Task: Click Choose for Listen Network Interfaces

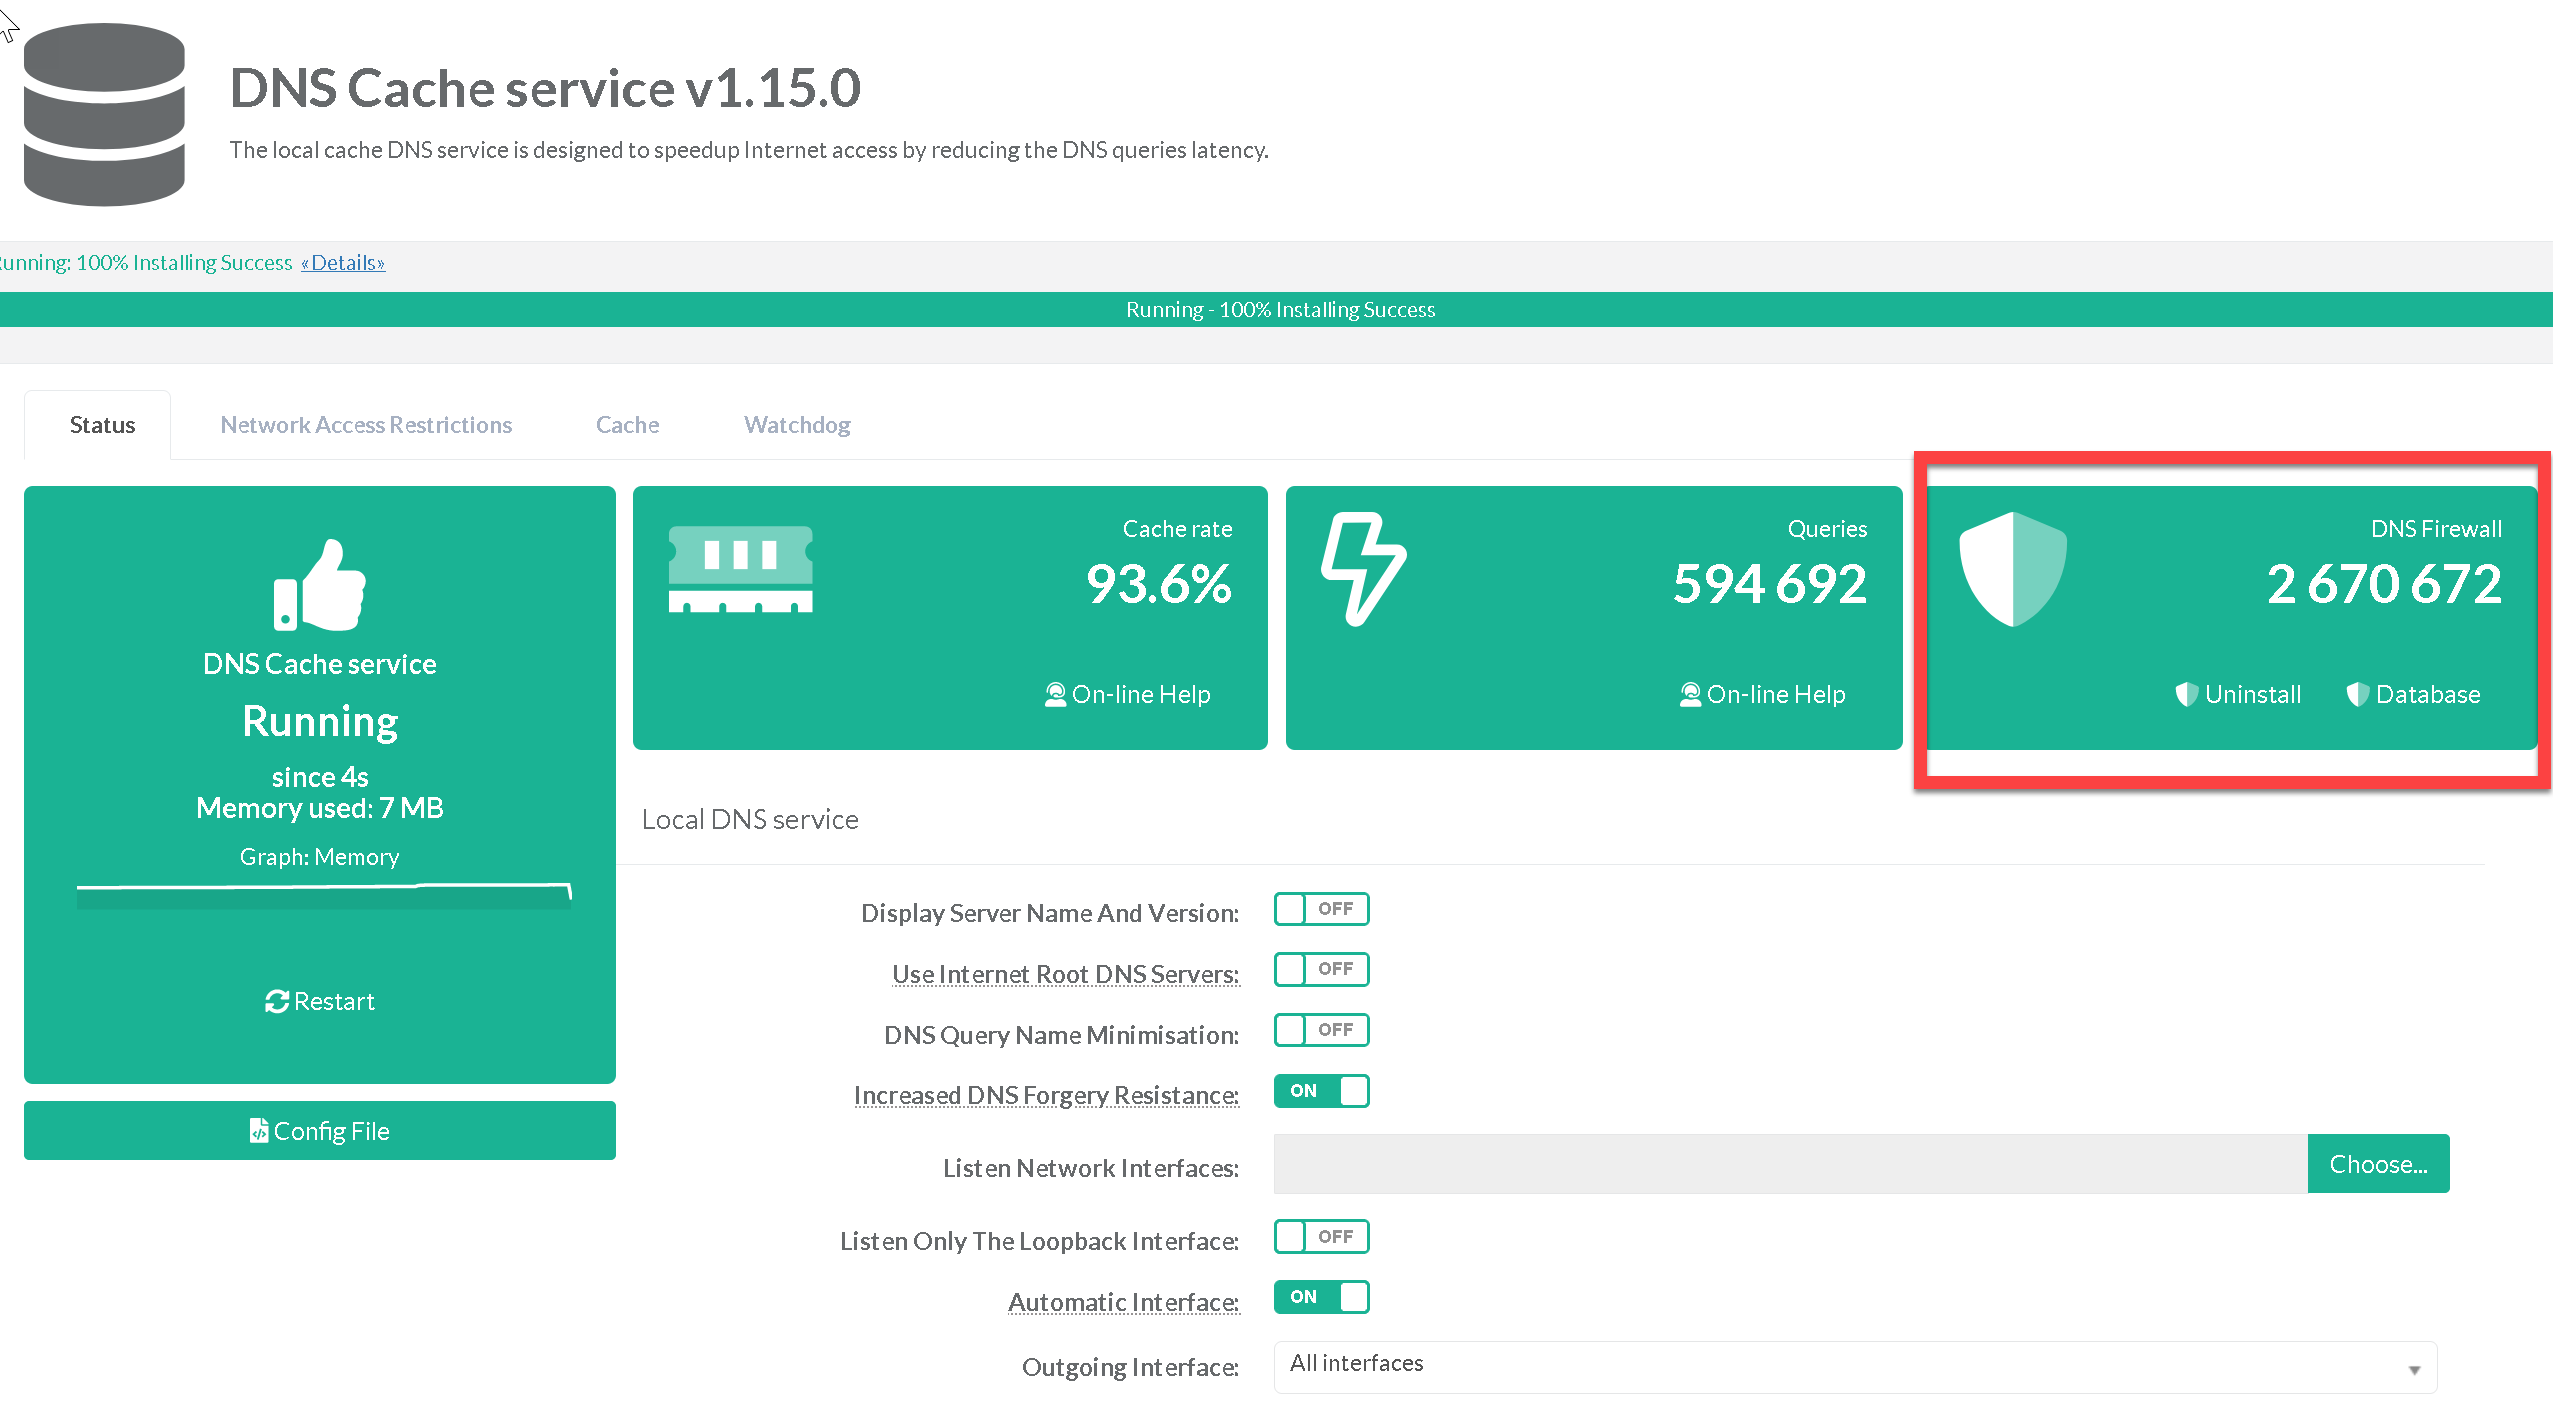Action: (x=2377, y=1164)
